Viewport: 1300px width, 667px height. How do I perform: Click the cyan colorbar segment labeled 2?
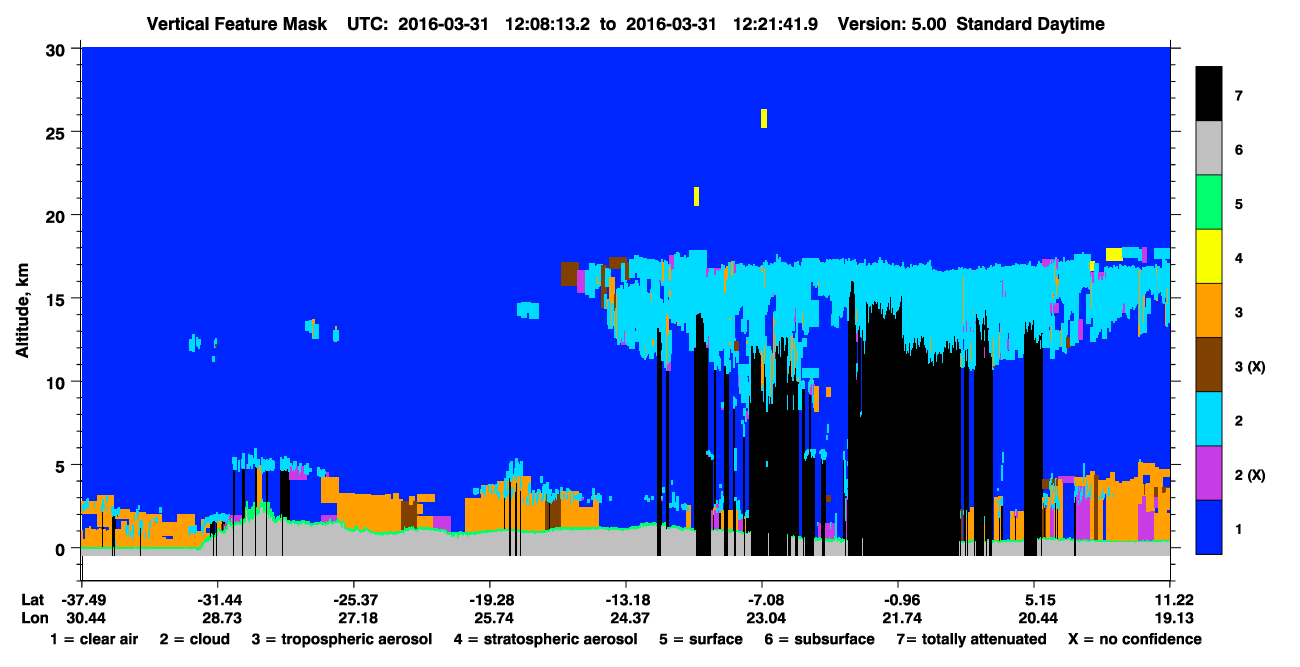1209,419
